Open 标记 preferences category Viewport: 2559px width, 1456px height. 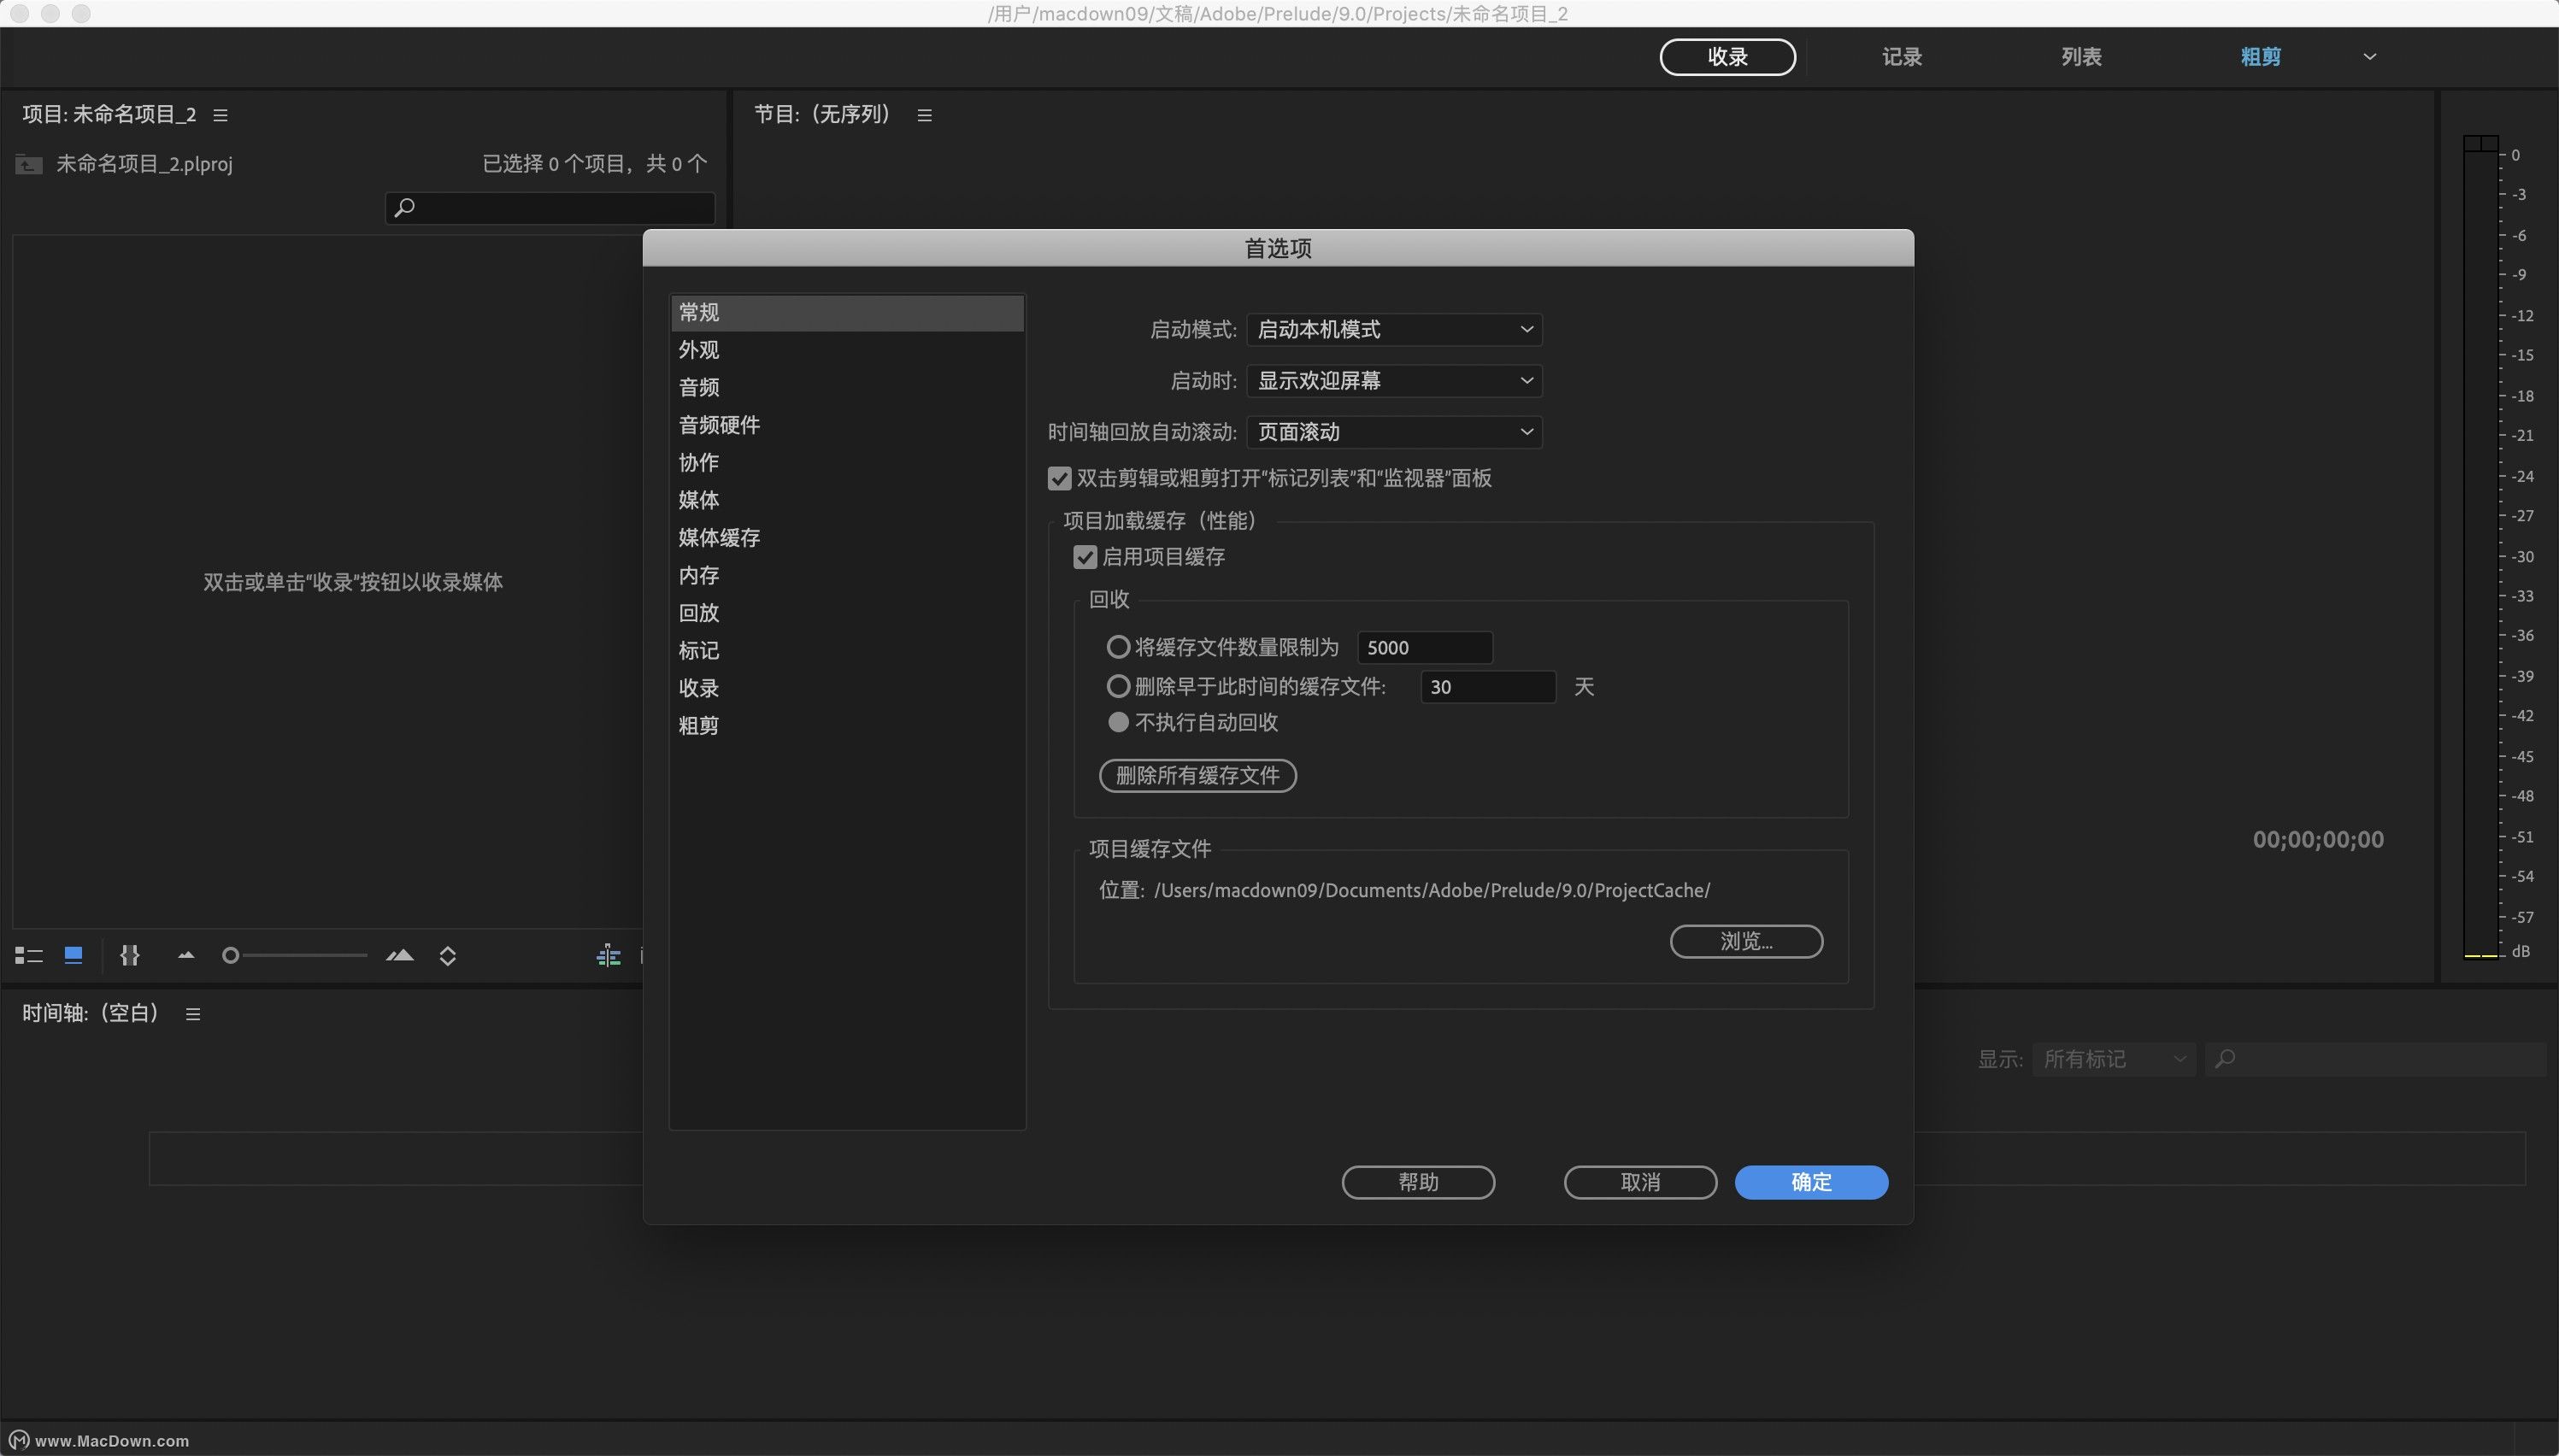point(847,650)
